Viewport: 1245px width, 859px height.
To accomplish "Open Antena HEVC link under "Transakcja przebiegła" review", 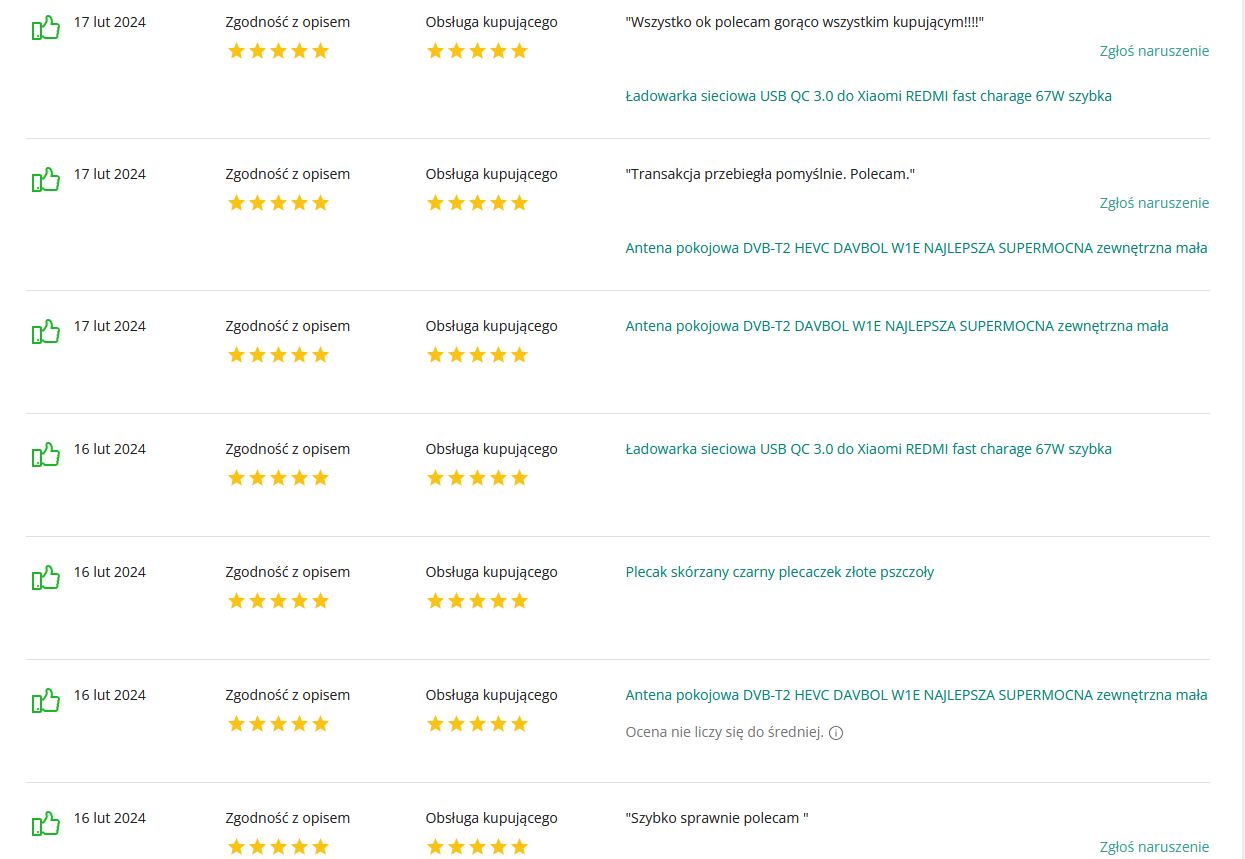I will pyautogui.click(x=916, y=248).
